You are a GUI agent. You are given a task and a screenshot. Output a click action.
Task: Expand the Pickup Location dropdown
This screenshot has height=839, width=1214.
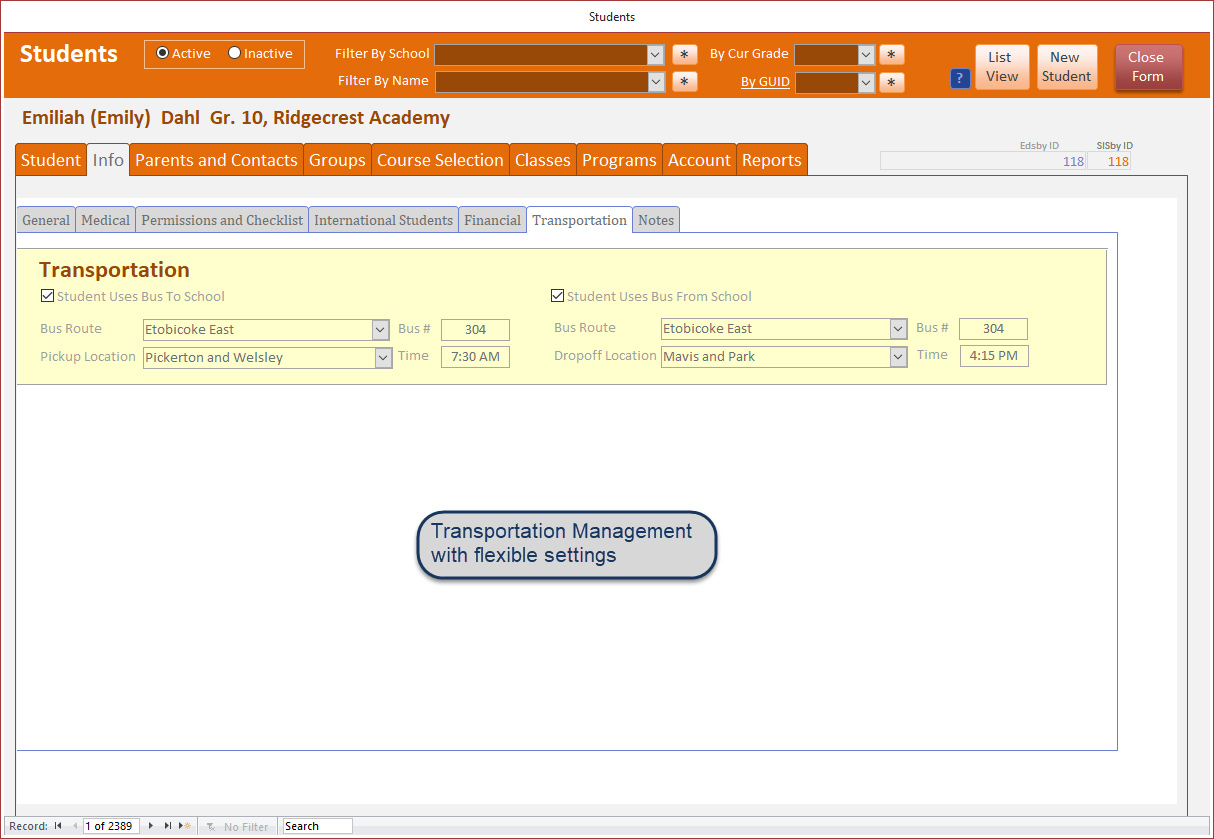tap(383, 358)
